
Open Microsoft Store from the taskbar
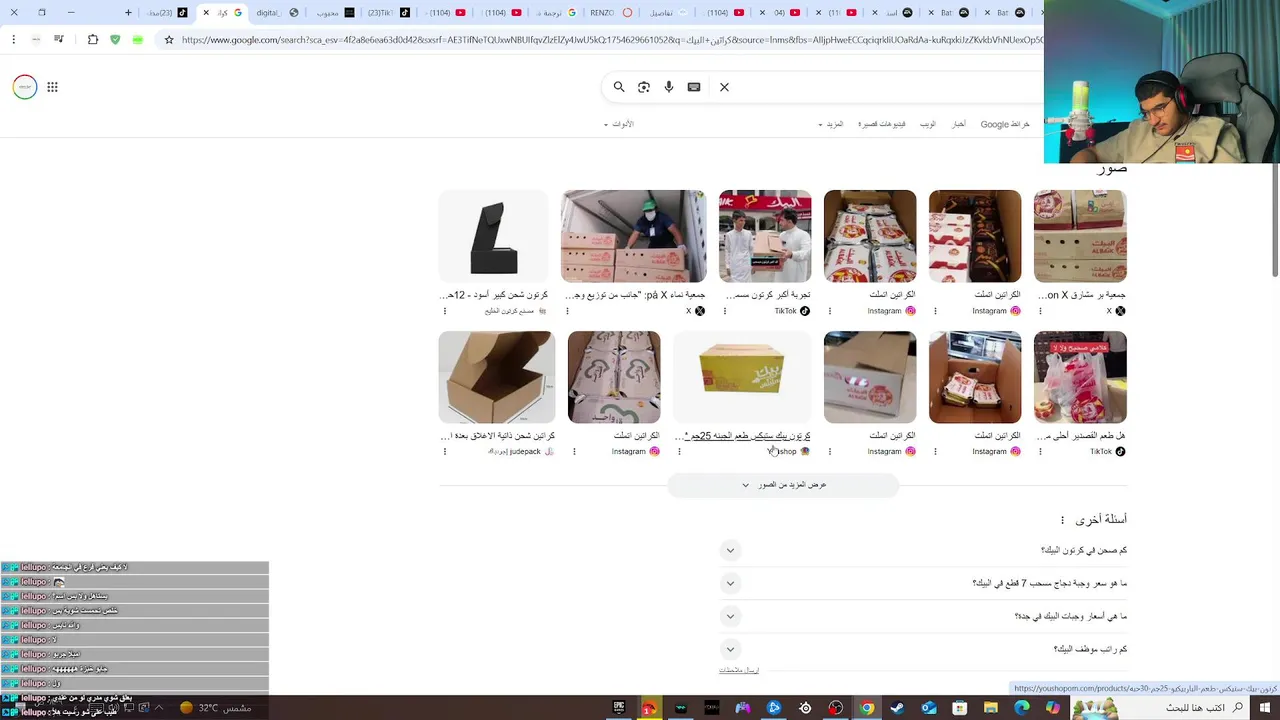tap(960, 708)
